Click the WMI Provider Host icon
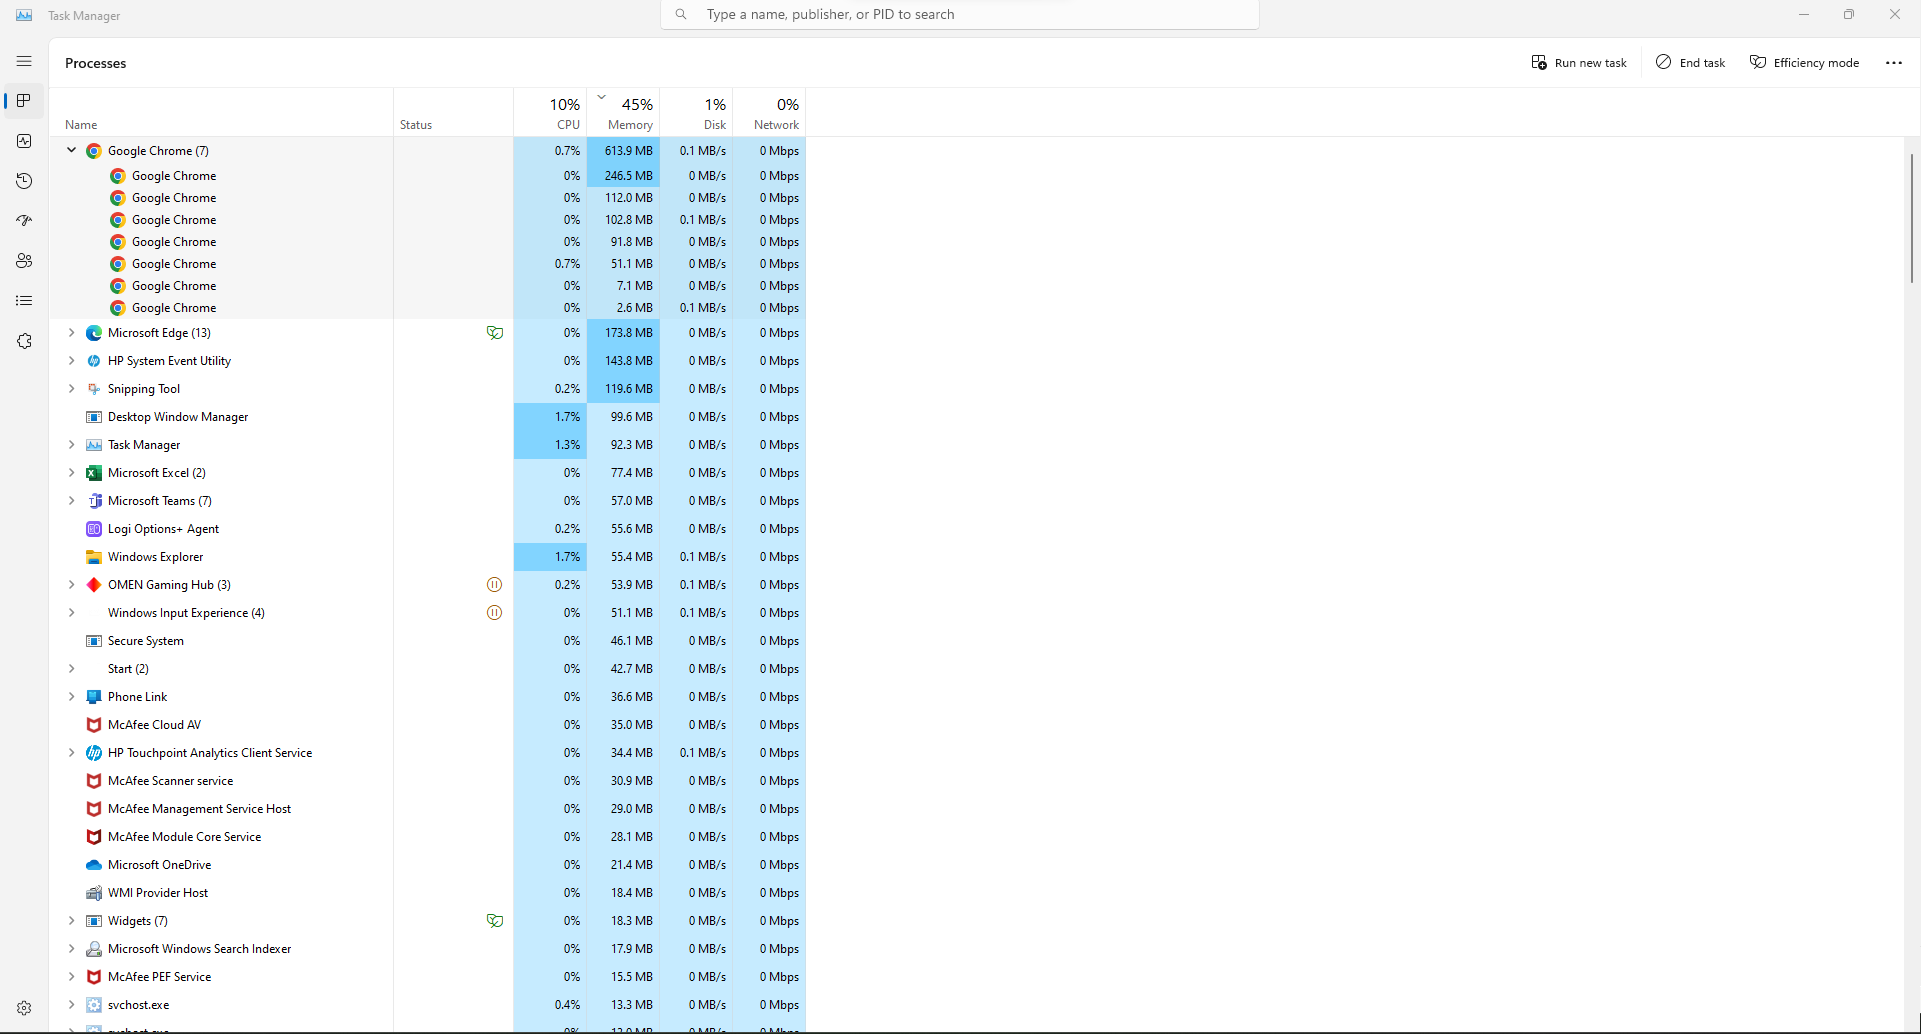Image resolution: width=1921 pixels, height=1034 pixels. pos(94,893)
